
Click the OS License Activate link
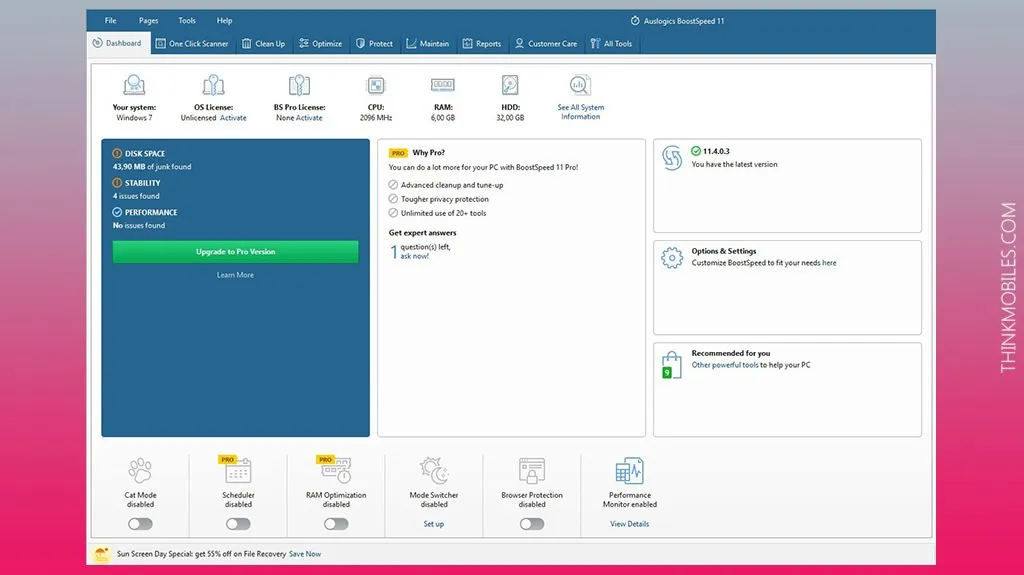pyautogui.click(x=233, y=118)
